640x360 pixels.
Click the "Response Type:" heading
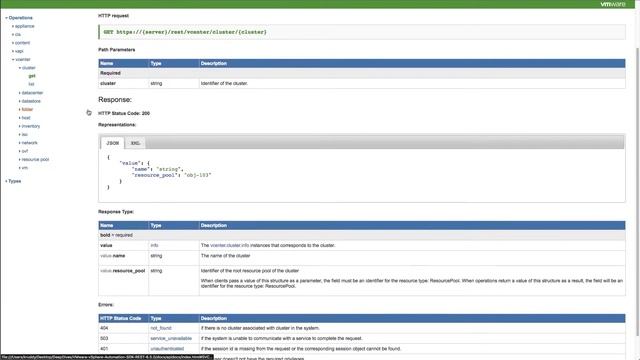pos(116,212)
